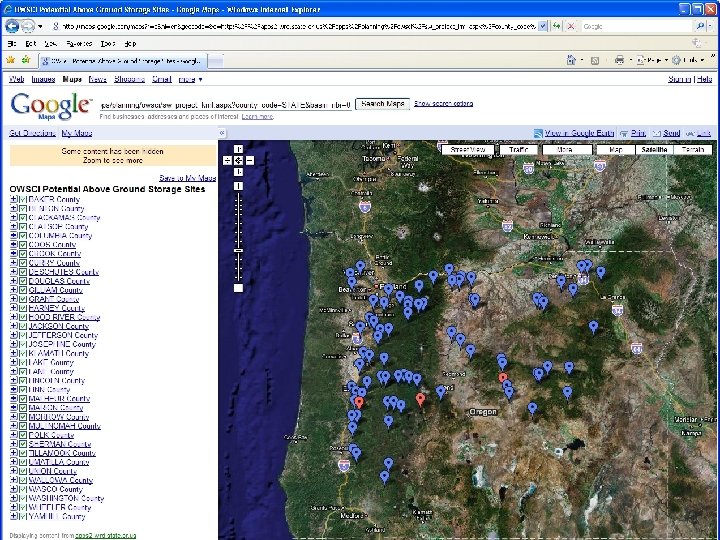Viewport: 720px width, 540px height.
Task: Click the Tools gear icon
Action: pyautogui.click(x=676, y=60)
